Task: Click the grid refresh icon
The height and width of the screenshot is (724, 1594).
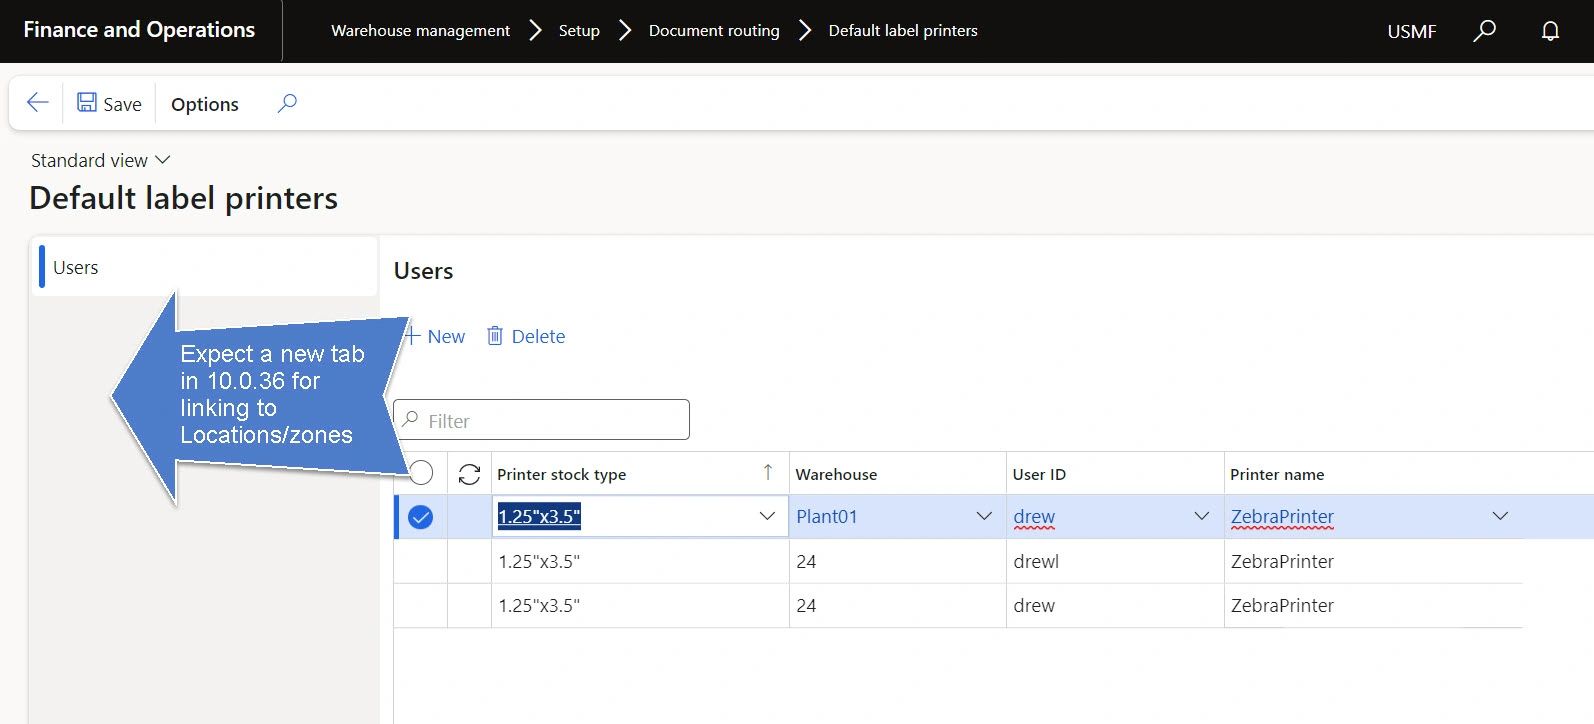Action: pos(469,474)
